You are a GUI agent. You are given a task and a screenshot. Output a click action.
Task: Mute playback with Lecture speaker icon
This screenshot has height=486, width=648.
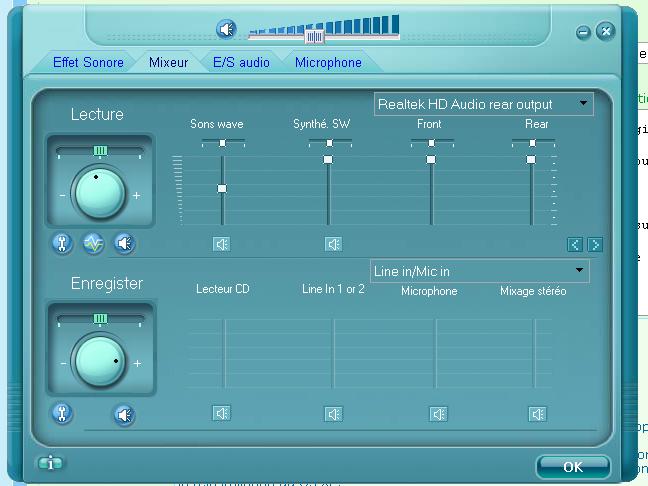pyautogui.click(x=124, y=243)
